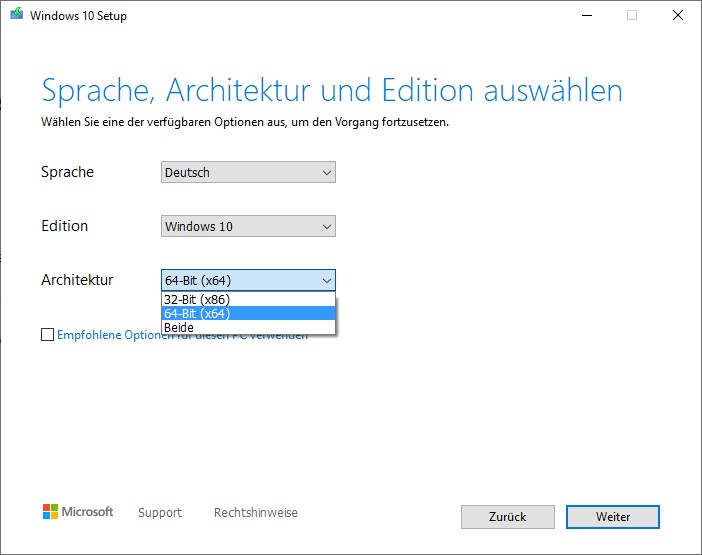The image size is (702, 555).
Task: Collapse the Architektur dropdown showing 64-Bit (x64)
Action: coord(248,280)
